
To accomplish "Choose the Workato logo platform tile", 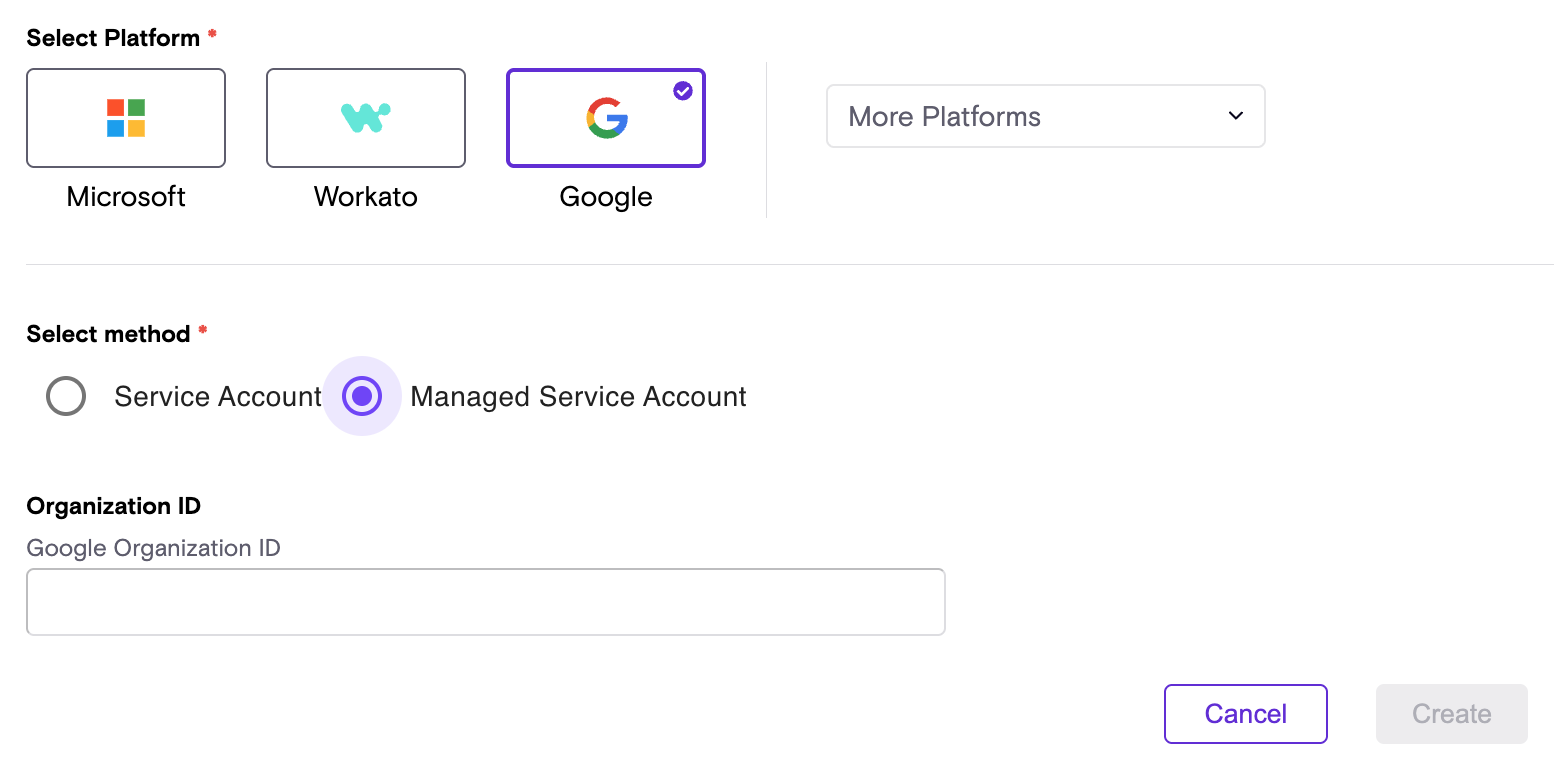I will click(x=366, y=118).
